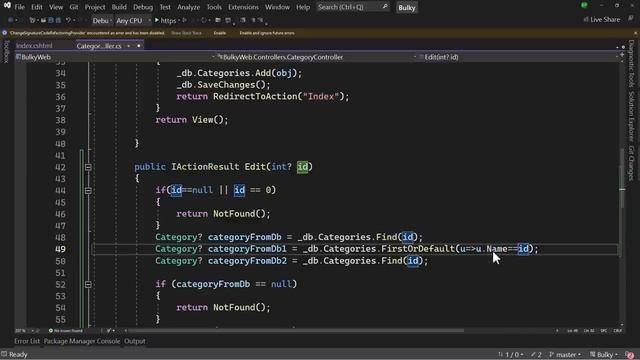Click the Bulky solution name label

(x=407, y=8)
